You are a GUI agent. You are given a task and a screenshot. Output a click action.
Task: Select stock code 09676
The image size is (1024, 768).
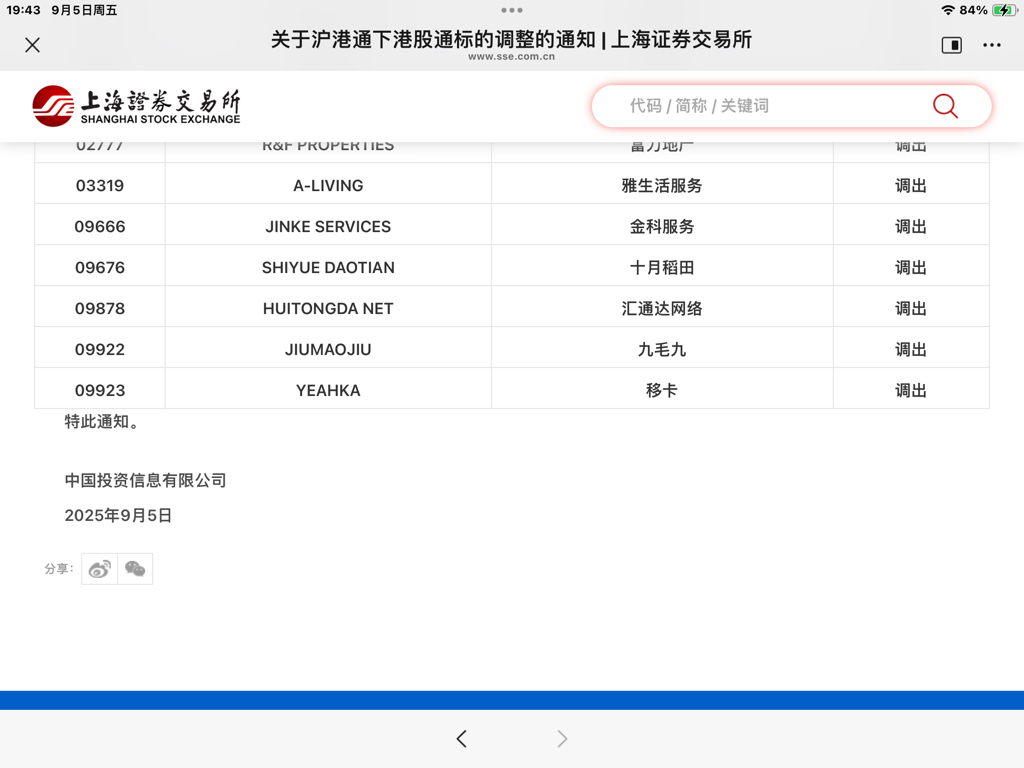click(x=100, y=268)
